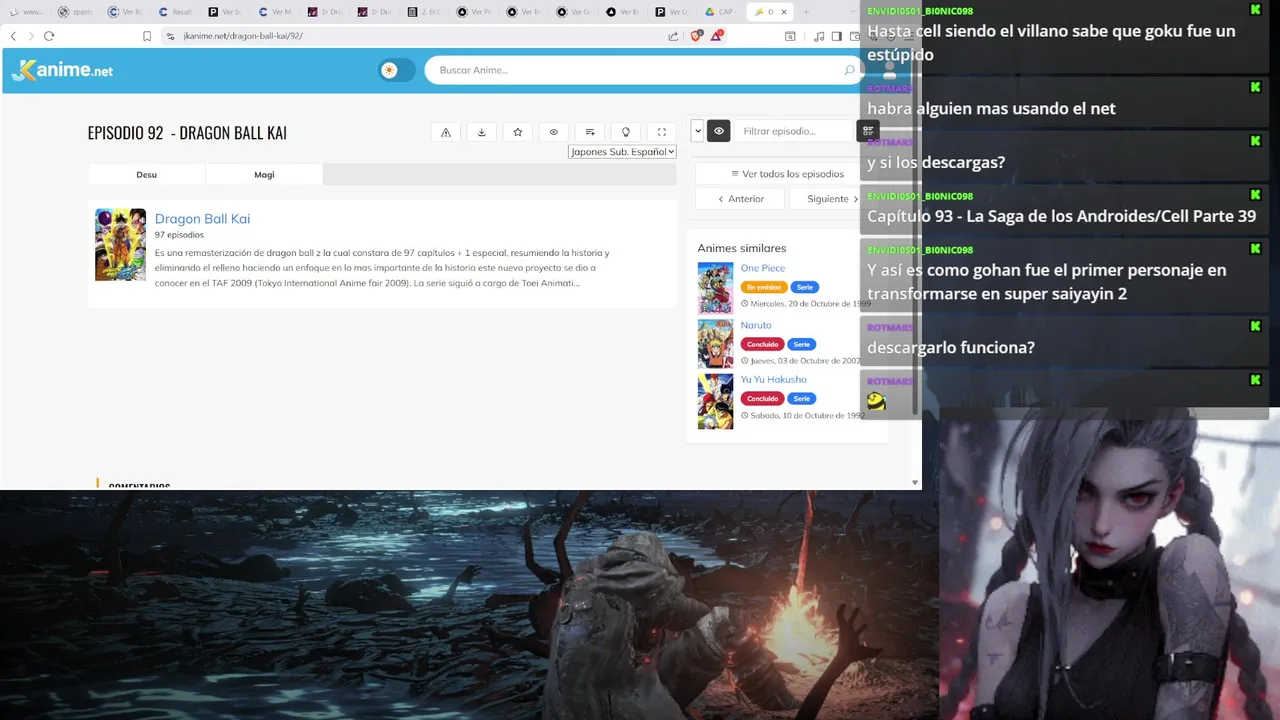Expand the small dropdown left of Filtrar episodio
This screenshot has width=1280, height=720.
(x=697, y=131)
